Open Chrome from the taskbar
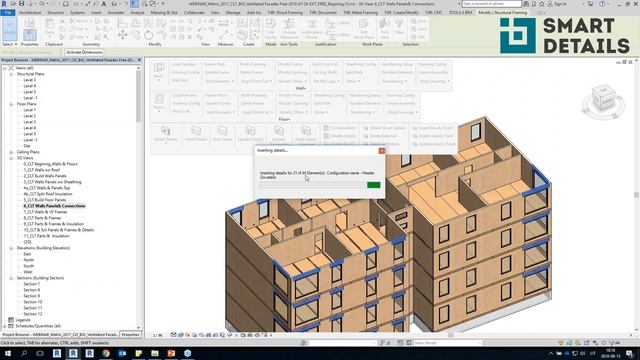Screen dimensions: 640x360 (106, 353)
